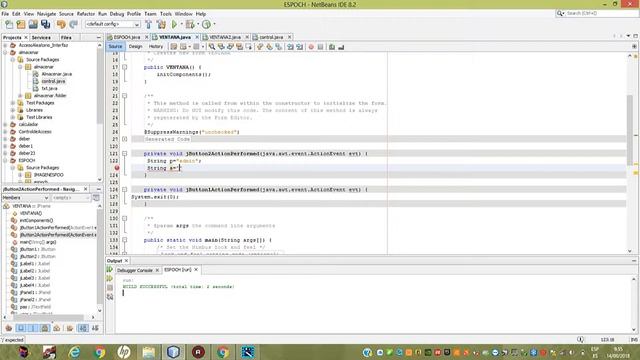Close the ESPOCH (run) output tab
640x360 pixels.
pyautogui.click(x=196, y=270)
